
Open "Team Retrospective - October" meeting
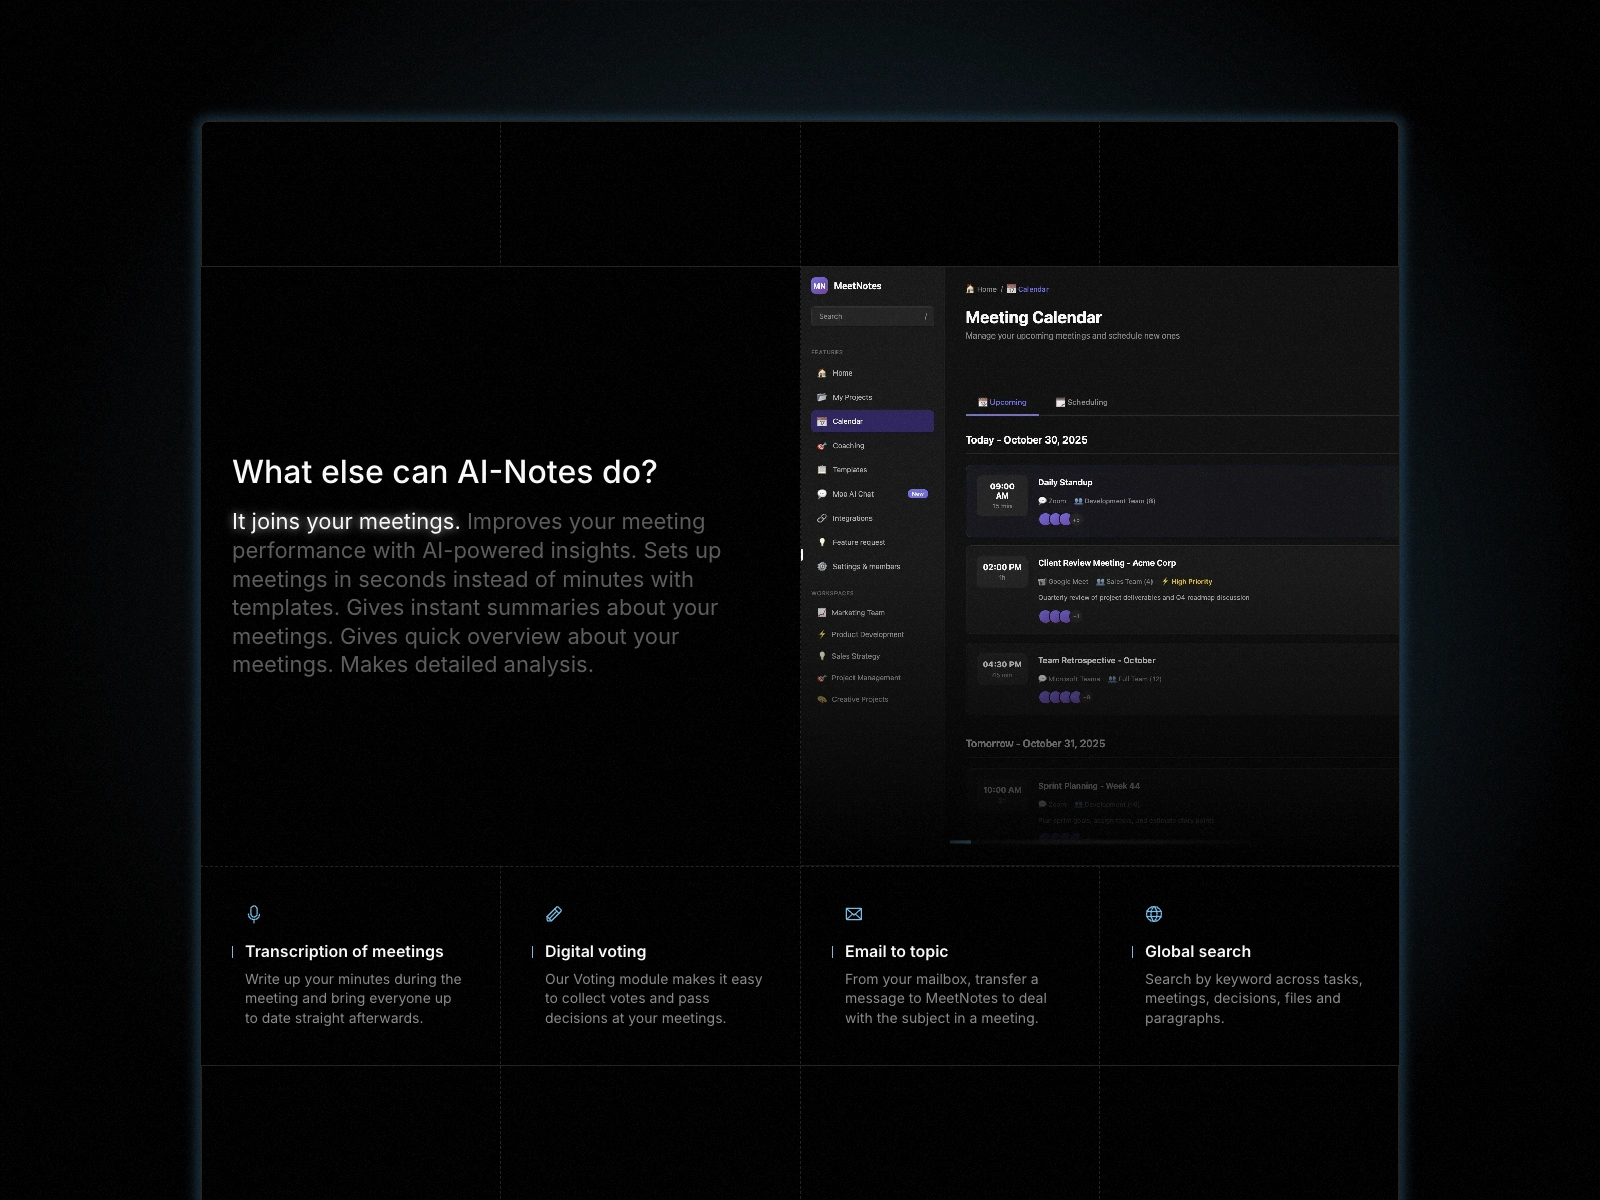[1097, 660]
